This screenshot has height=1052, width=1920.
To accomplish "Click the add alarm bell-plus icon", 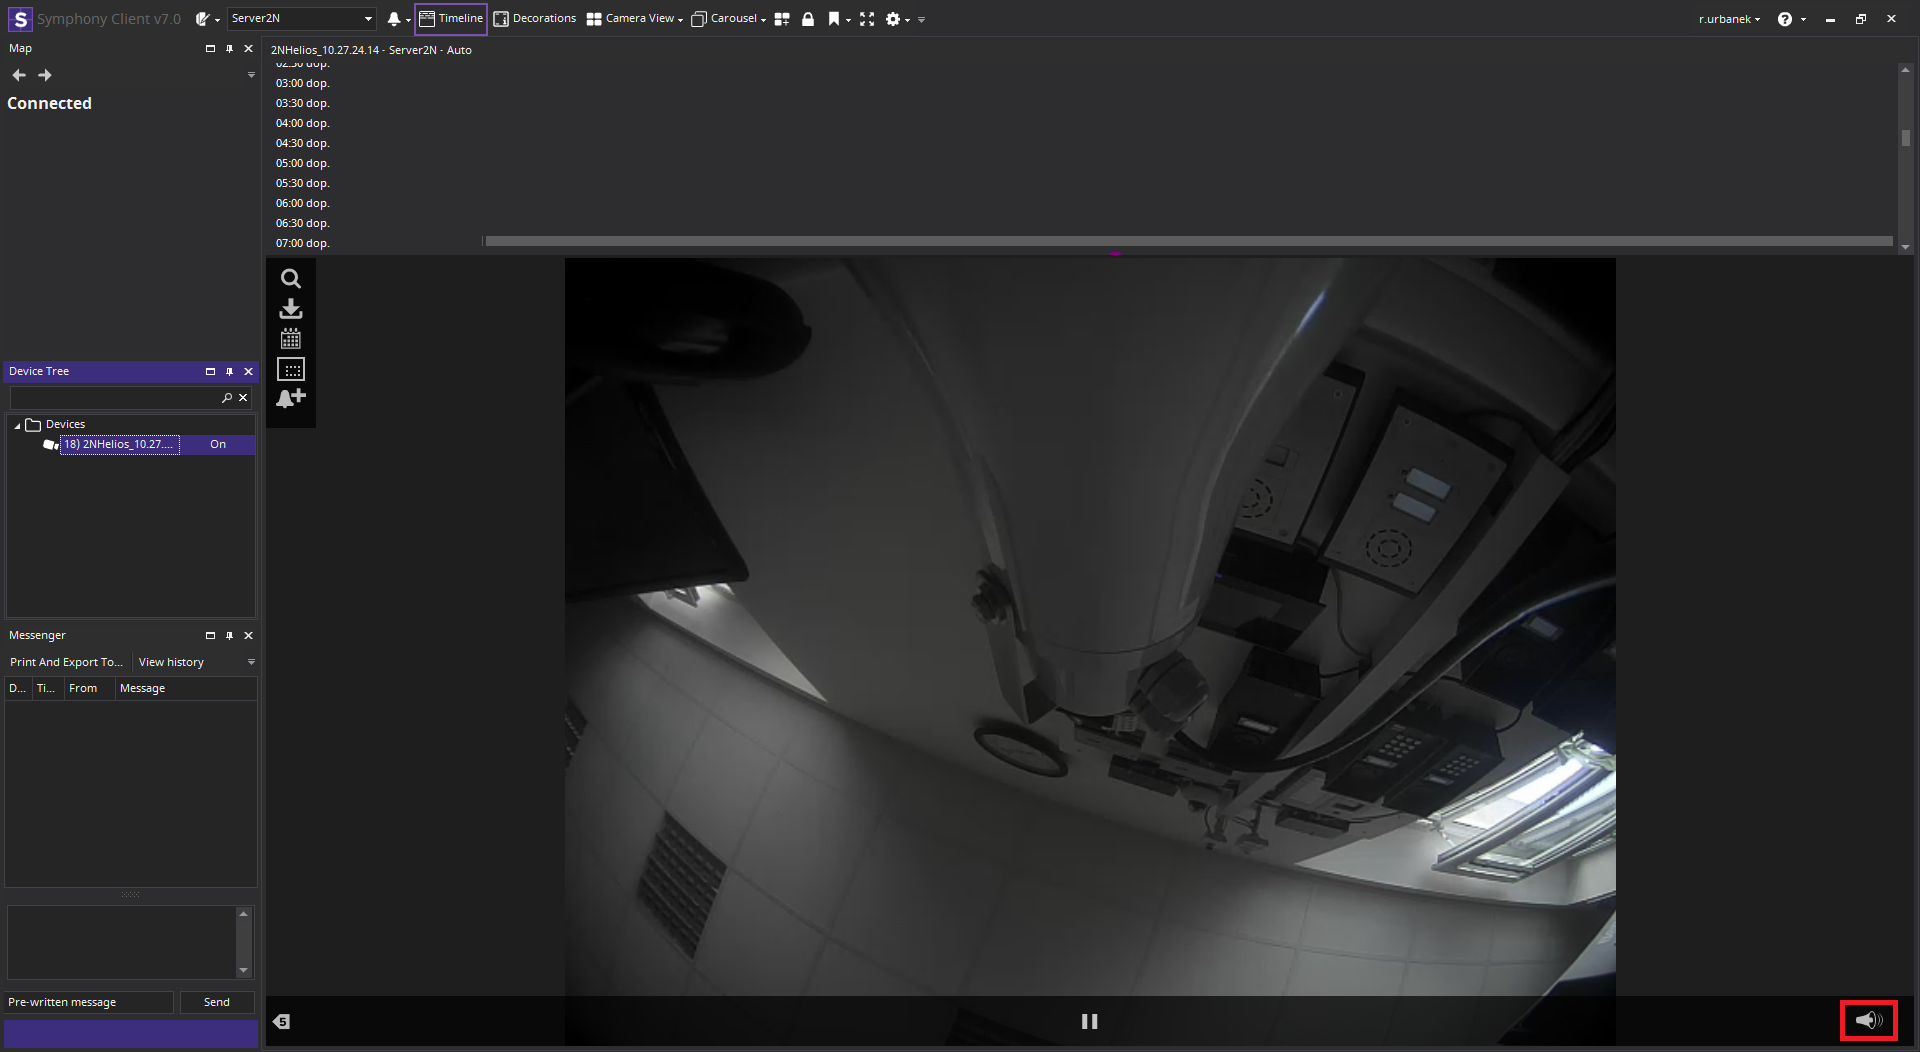I will click(x=290, y=399).
